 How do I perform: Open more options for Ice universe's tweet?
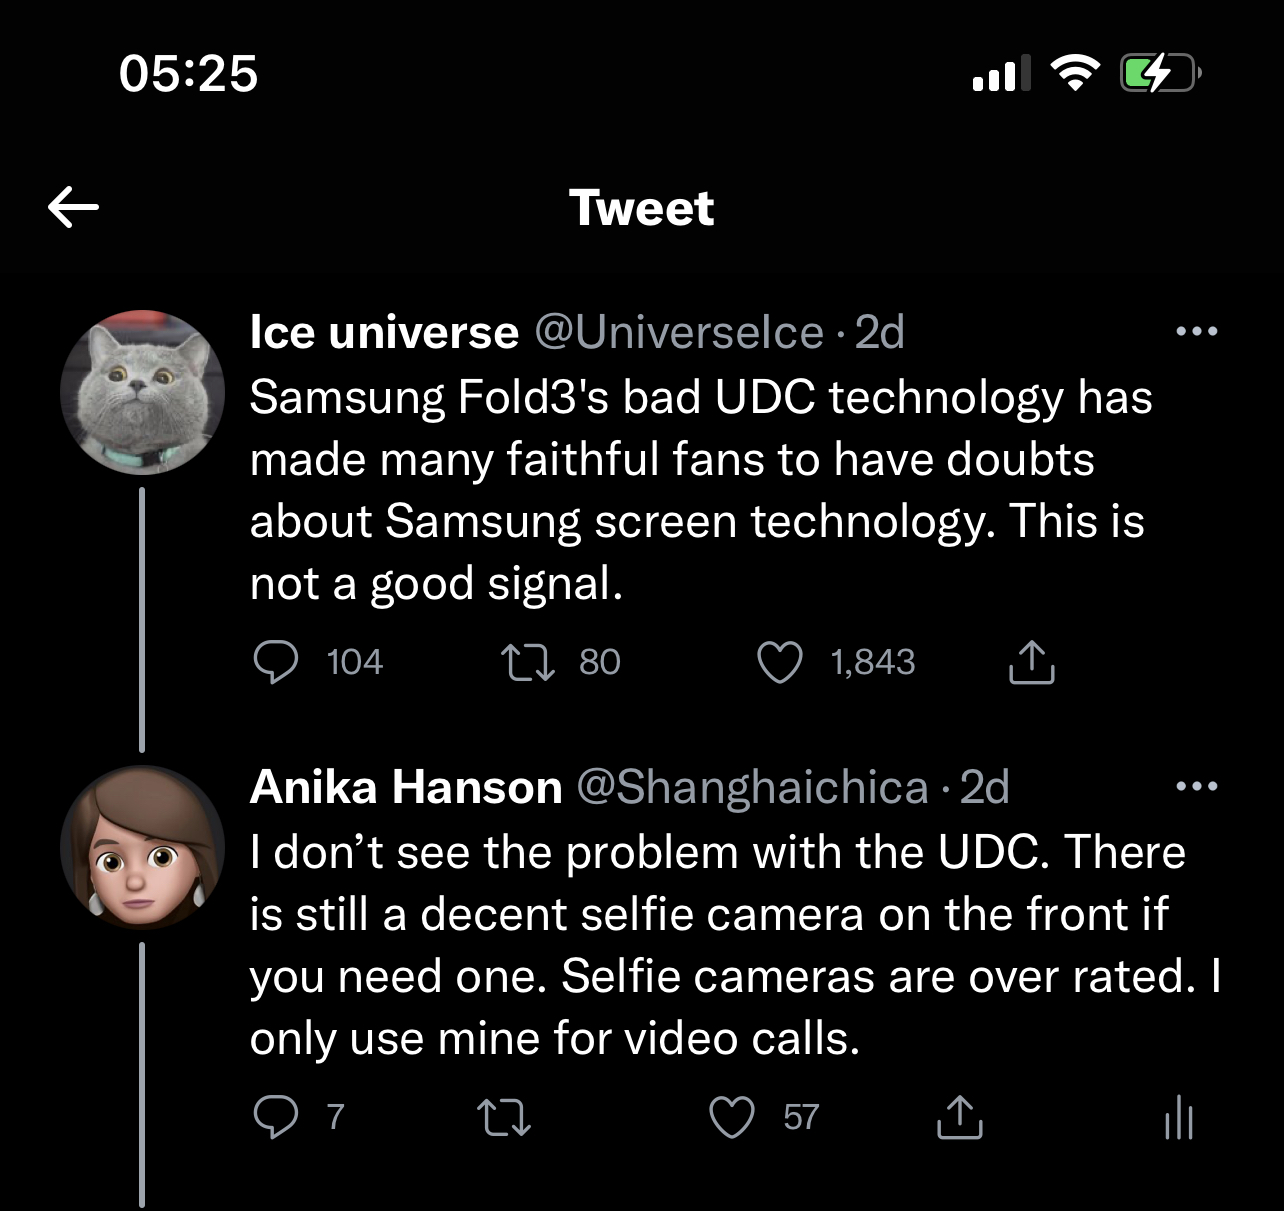[x=1197, y=331]
